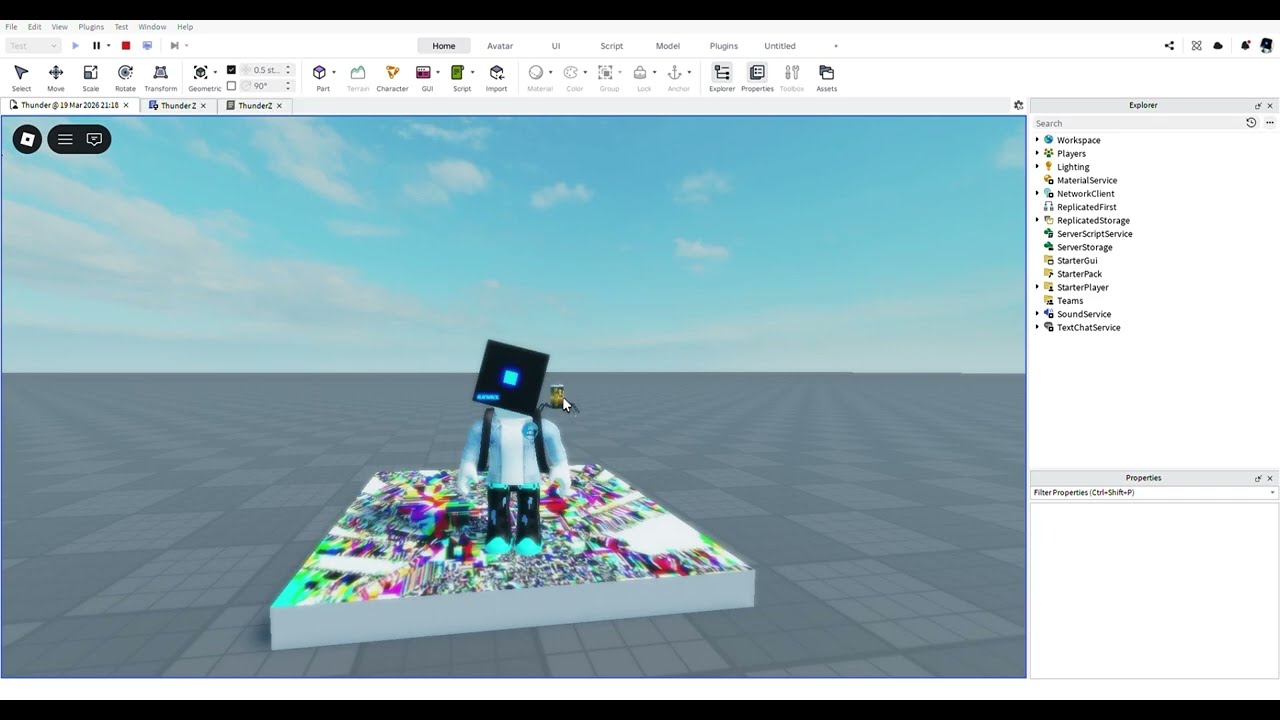Click the red Stop playtest button

click(x=126, y=46)
